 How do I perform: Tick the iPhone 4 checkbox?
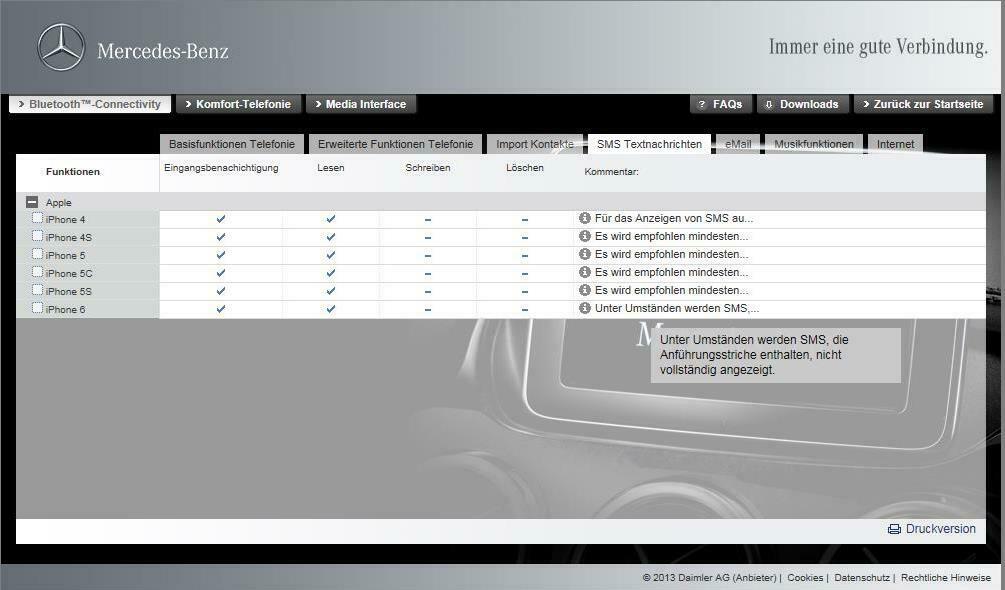38,218
